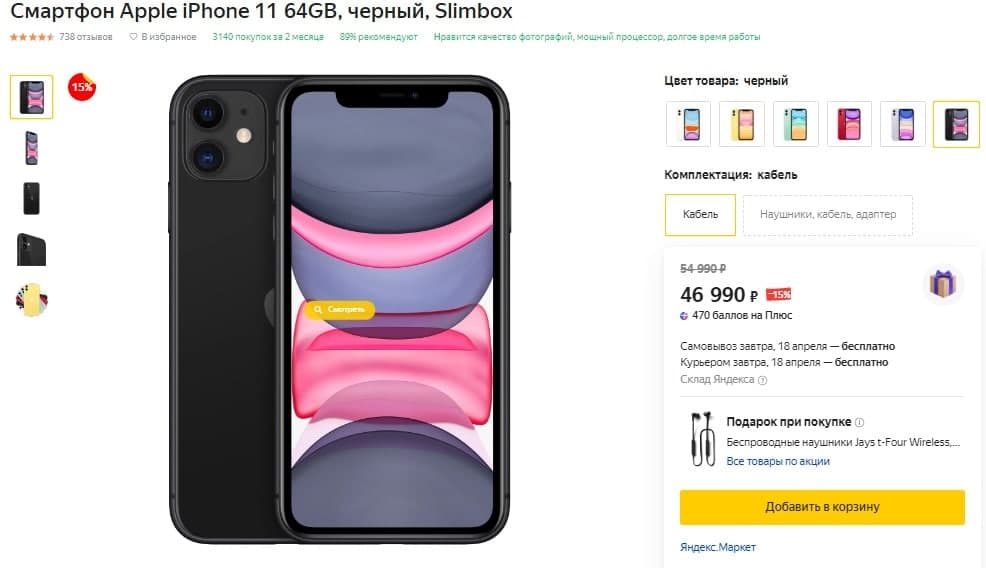Click the star rating icons

(33, 37)
